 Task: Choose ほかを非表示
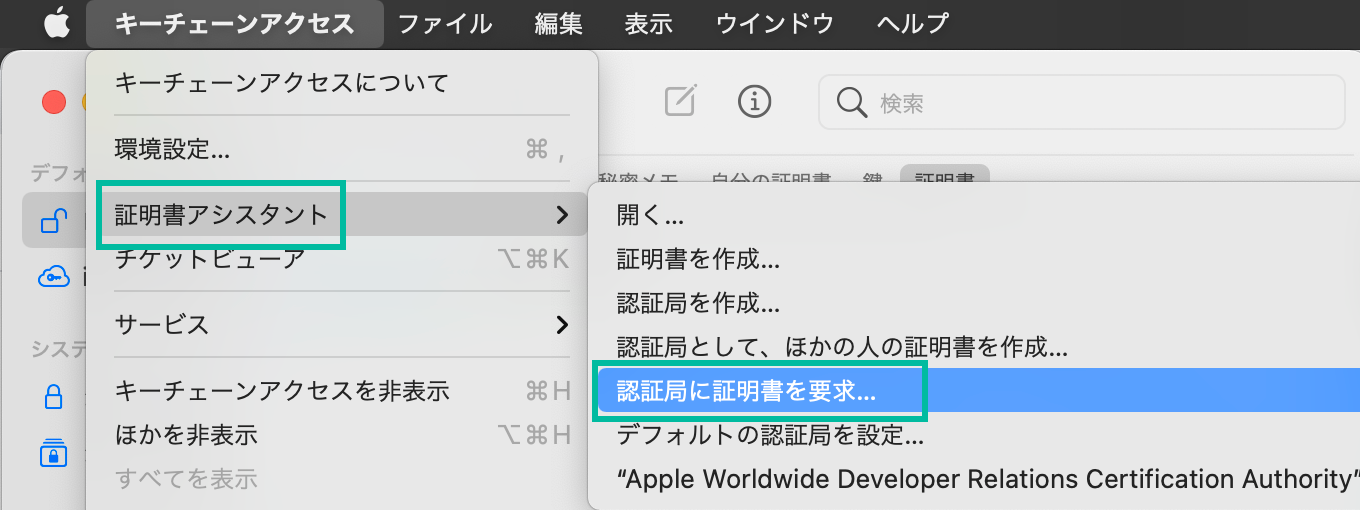click(342, 435)
